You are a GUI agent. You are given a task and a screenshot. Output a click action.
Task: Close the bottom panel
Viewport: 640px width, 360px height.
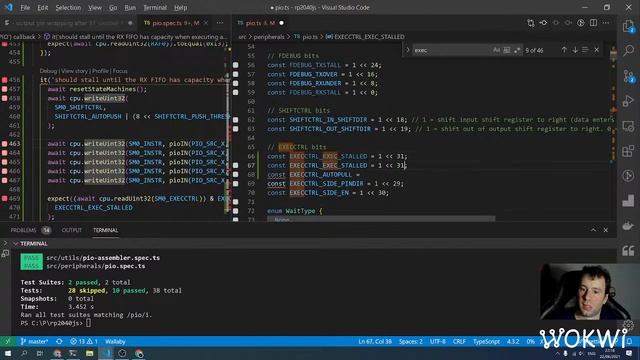[606, 230]
